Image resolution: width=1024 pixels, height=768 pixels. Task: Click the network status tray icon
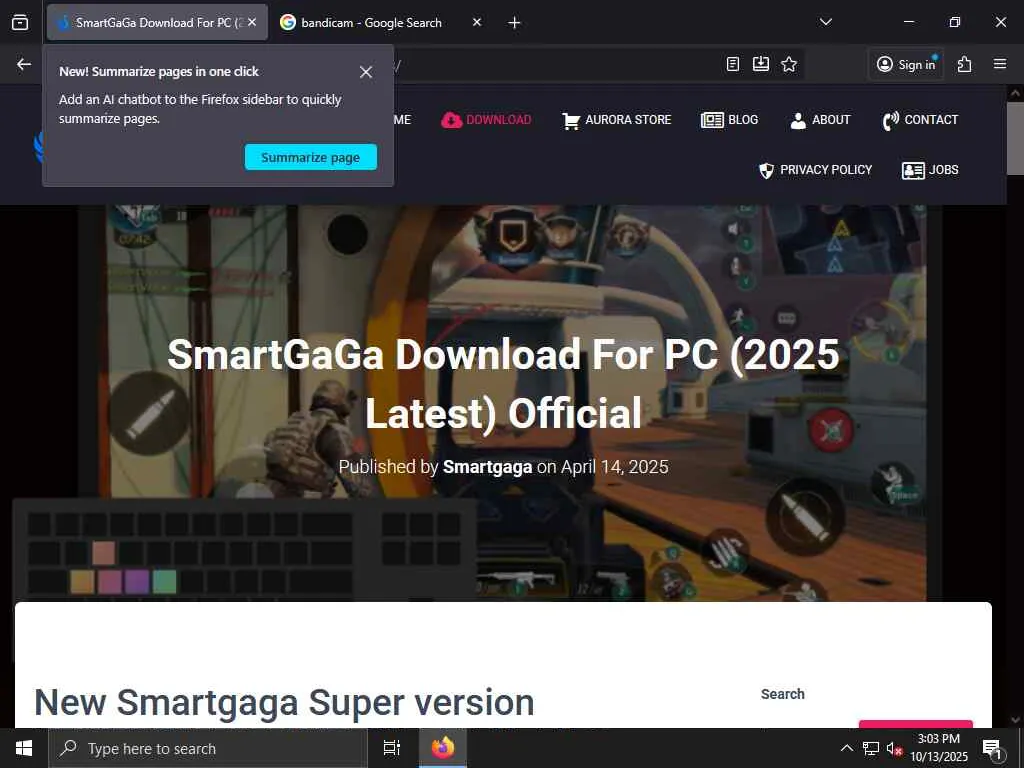871,748
